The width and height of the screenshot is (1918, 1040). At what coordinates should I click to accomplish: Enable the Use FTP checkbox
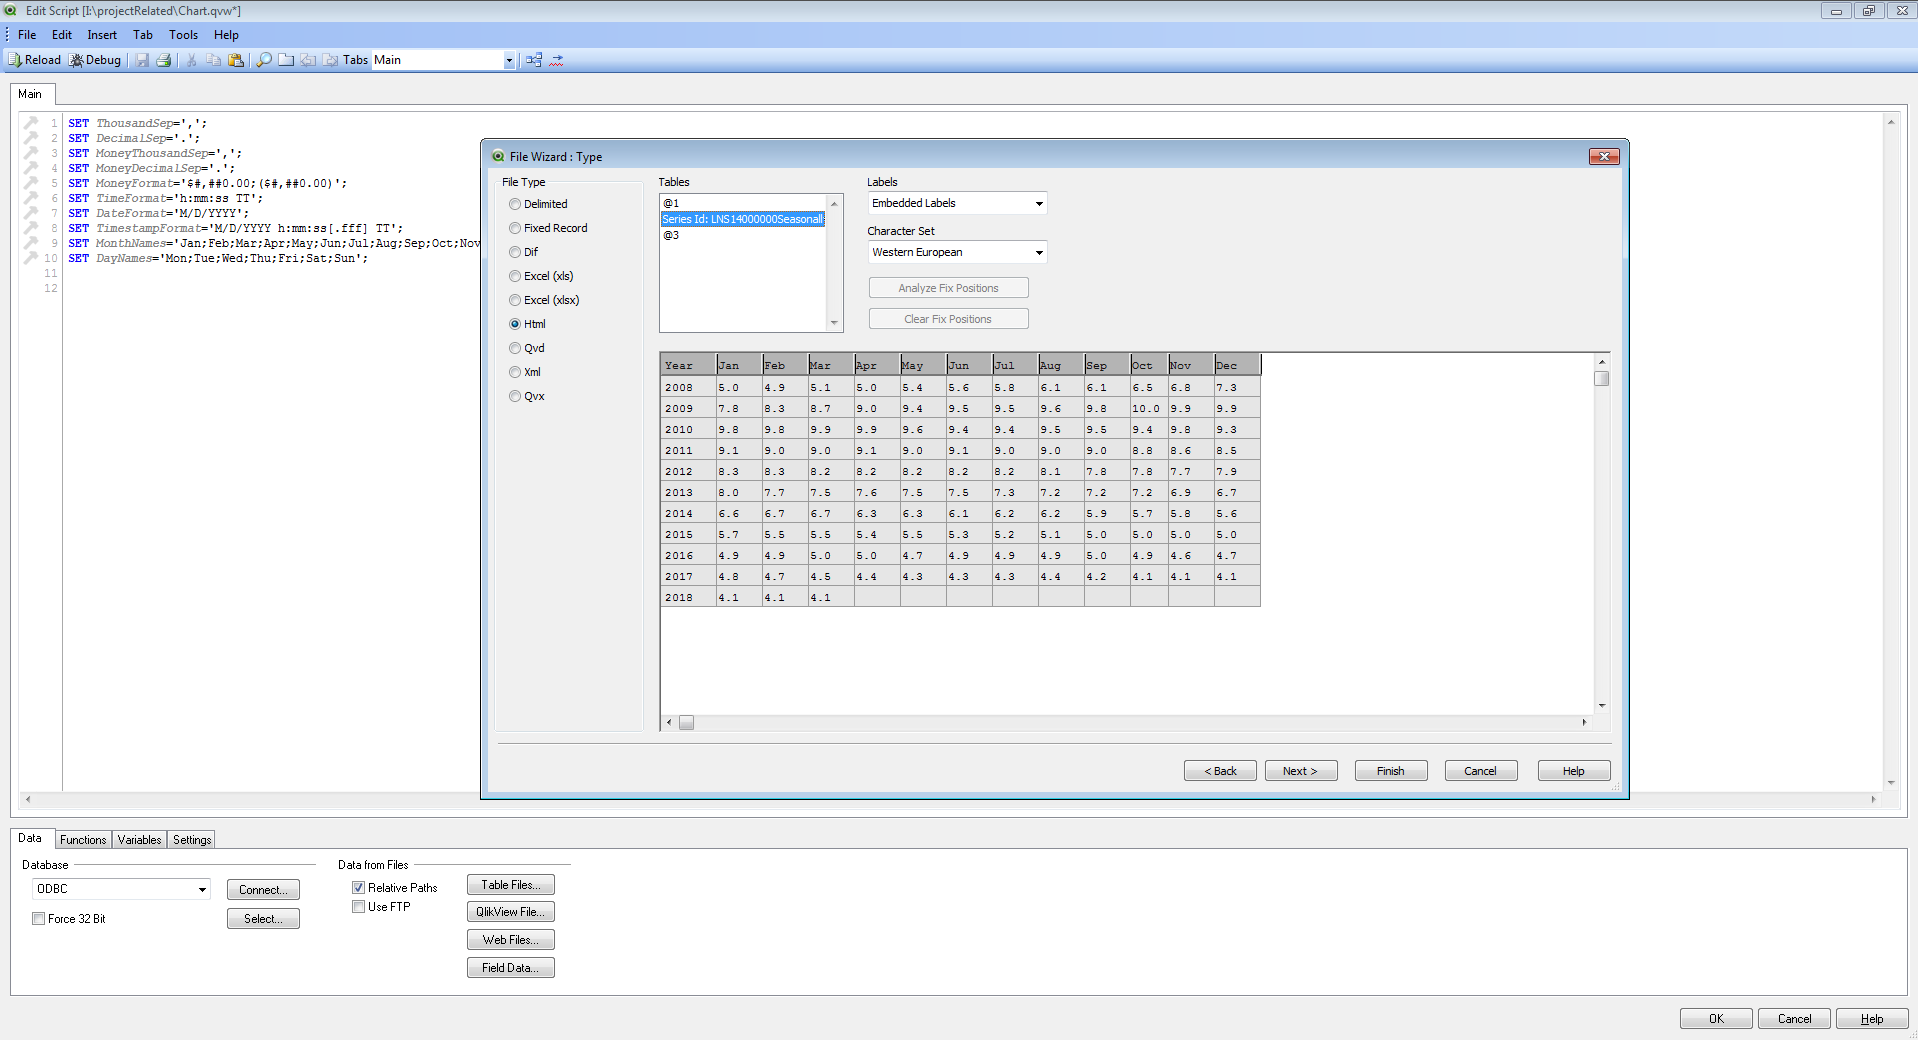(x=358, y=907)
